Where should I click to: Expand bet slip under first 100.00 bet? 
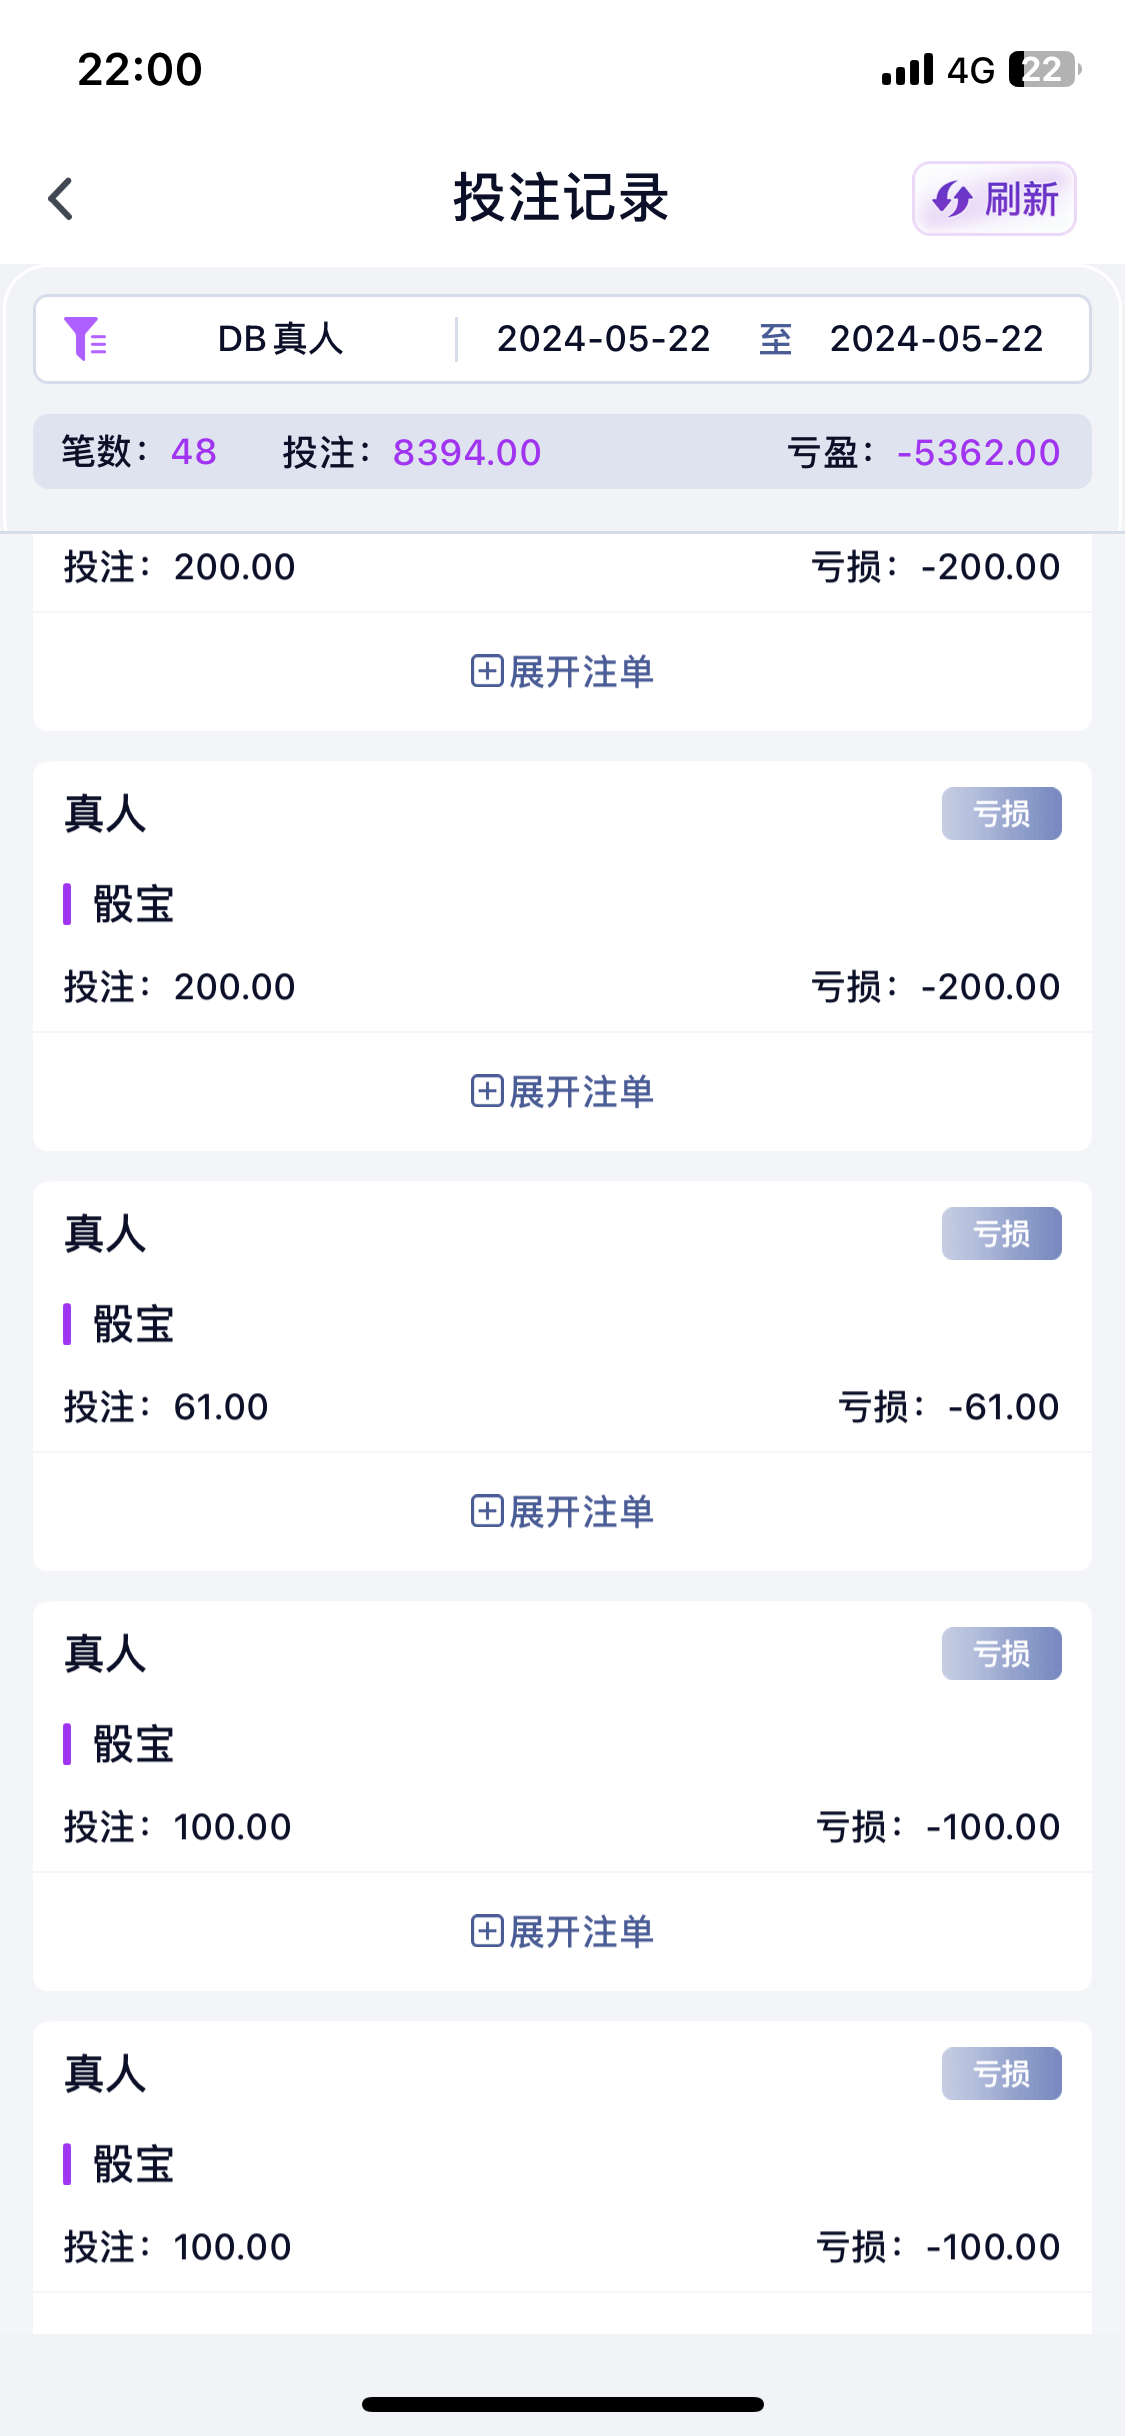click(562, 1931)
